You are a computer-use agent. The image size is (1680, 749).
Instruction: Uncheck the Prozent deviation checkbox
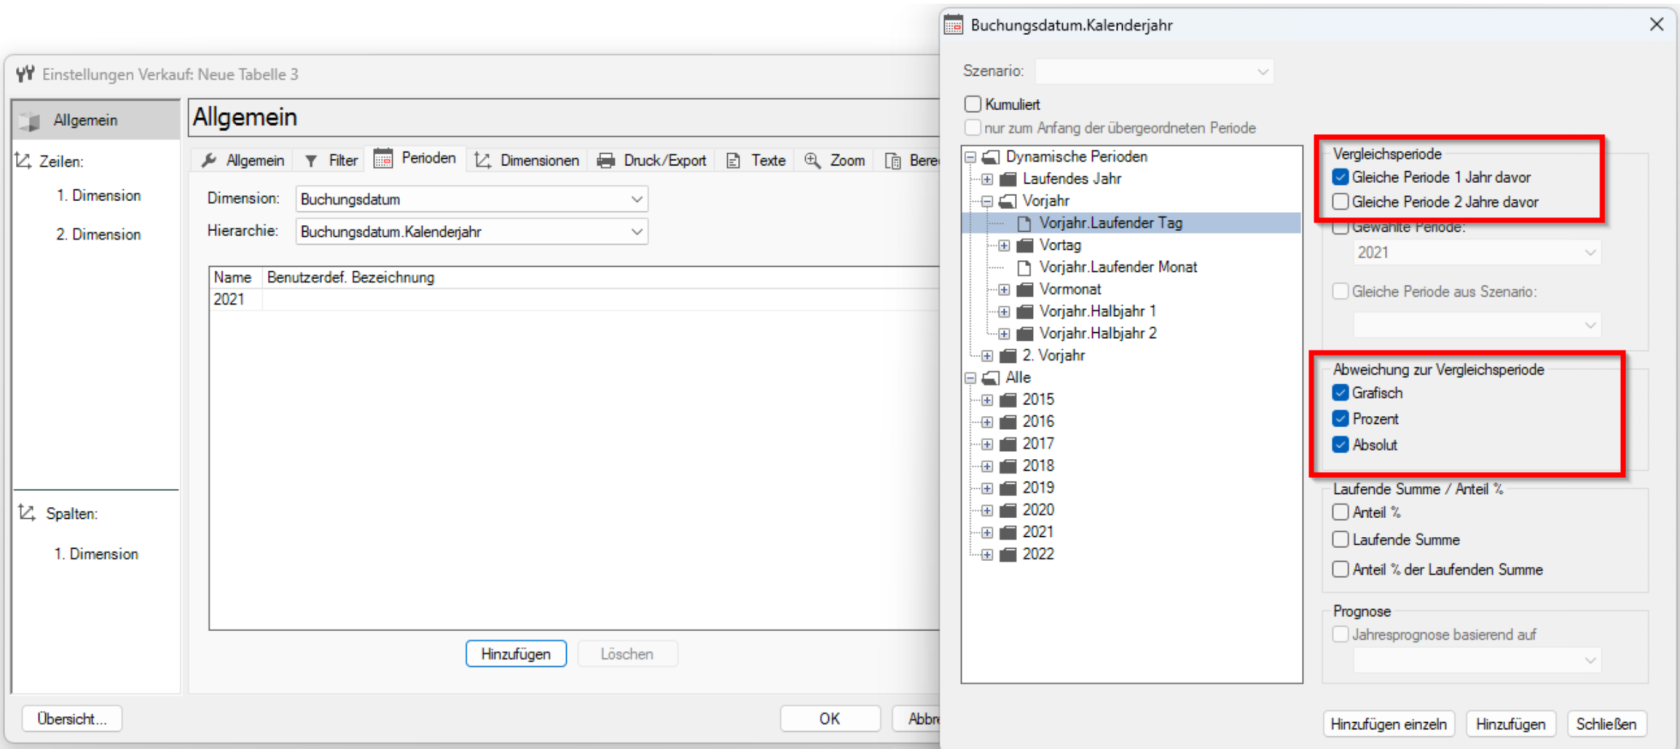(x=1341, y=419)
